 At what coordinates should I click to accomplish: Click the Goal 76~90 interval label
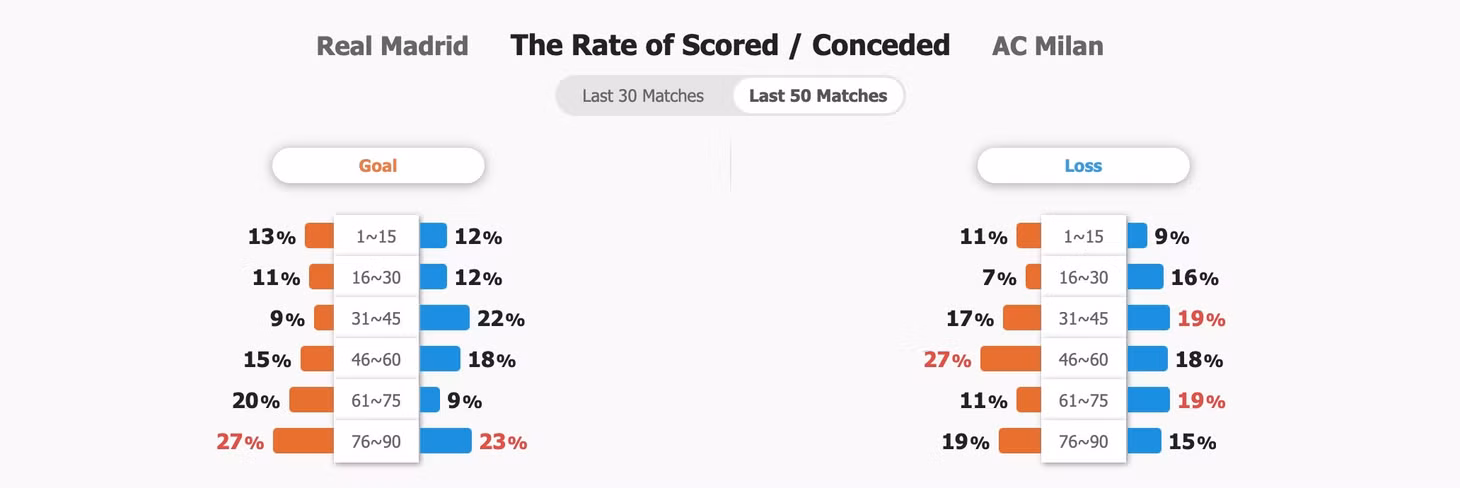point(376,441)
